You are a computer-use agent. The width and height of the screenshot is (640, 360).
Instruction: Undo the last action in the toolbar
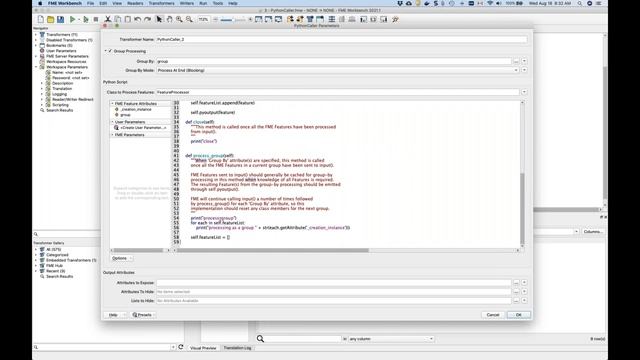(x=138, y=19)
